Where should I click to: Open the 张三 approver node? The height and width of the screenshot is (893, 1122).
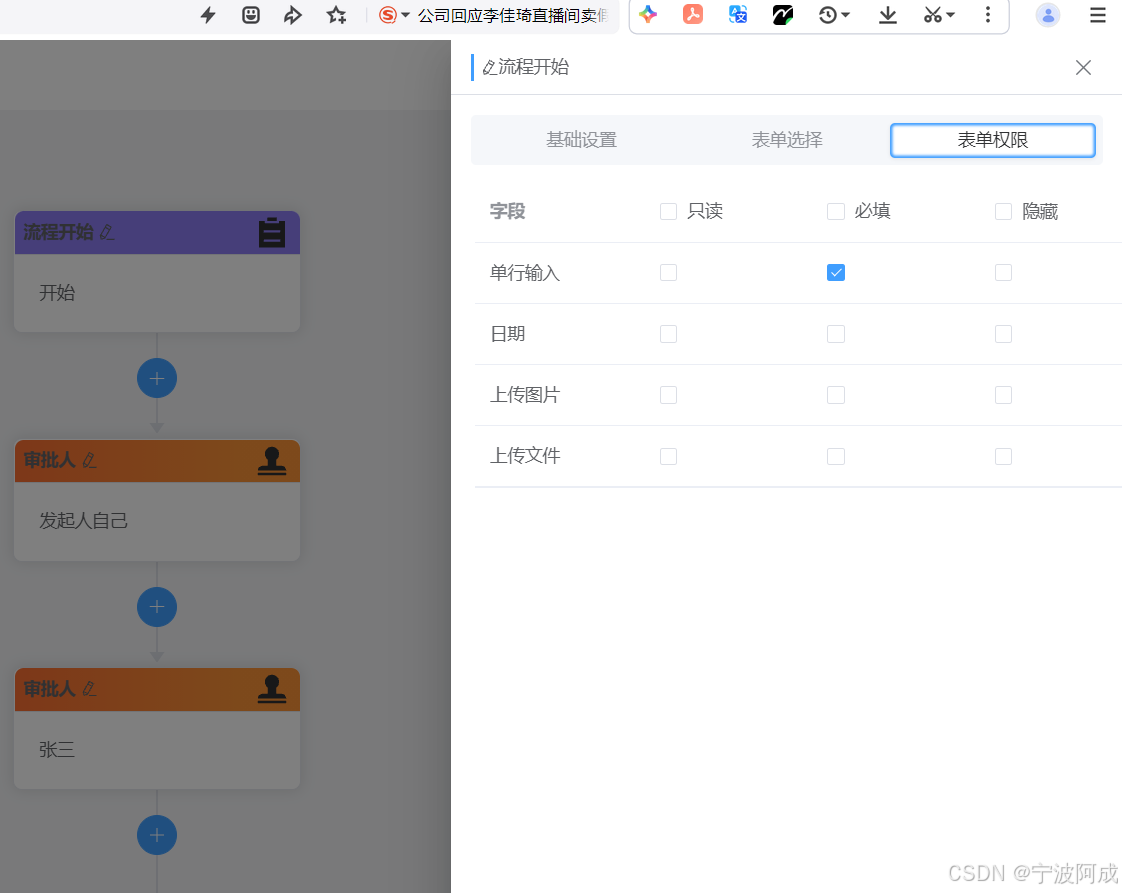pyautogui.click(x=157, y=749)
